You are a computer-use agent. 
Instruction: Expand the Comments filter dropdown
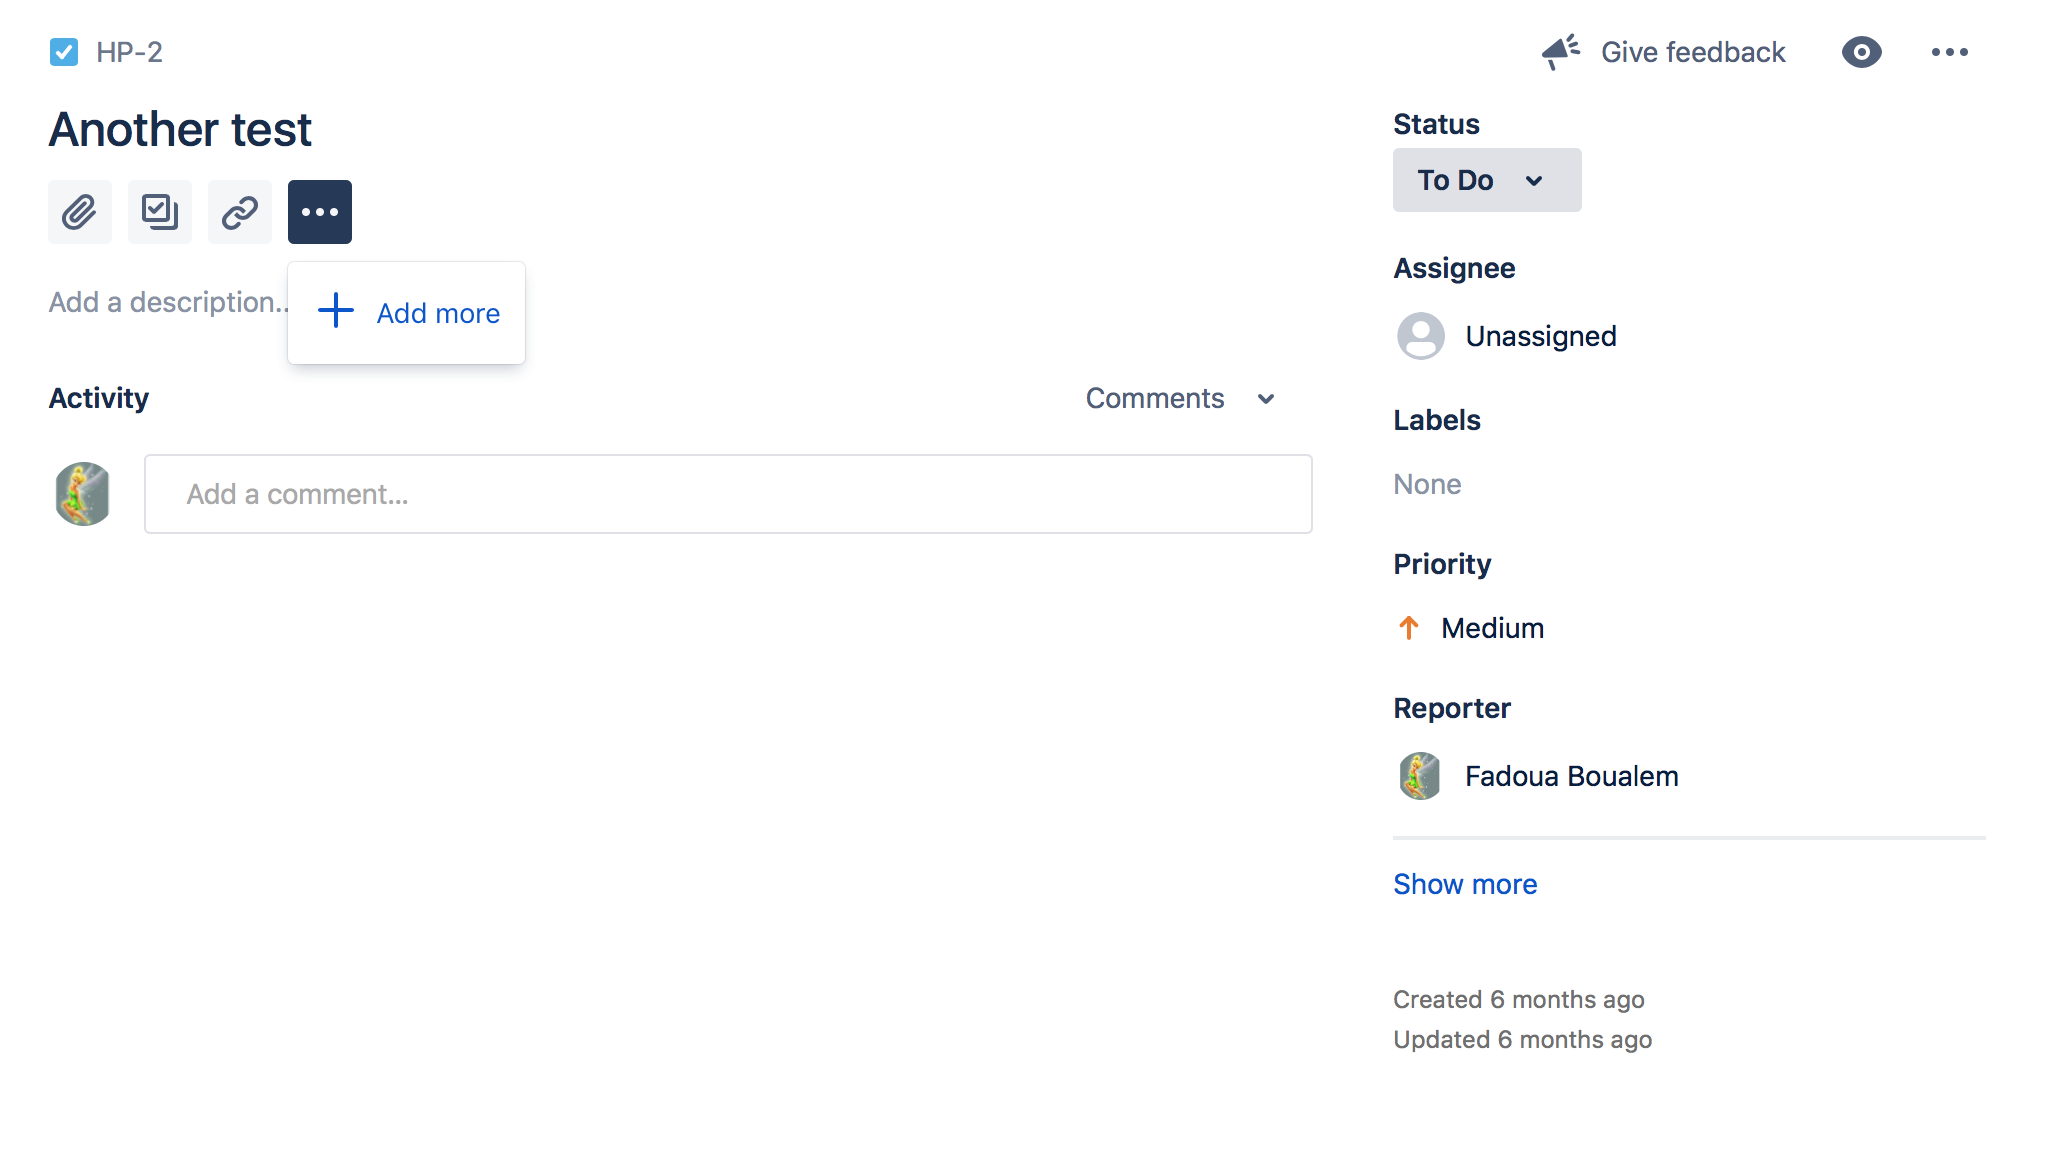coord(1266,398)
